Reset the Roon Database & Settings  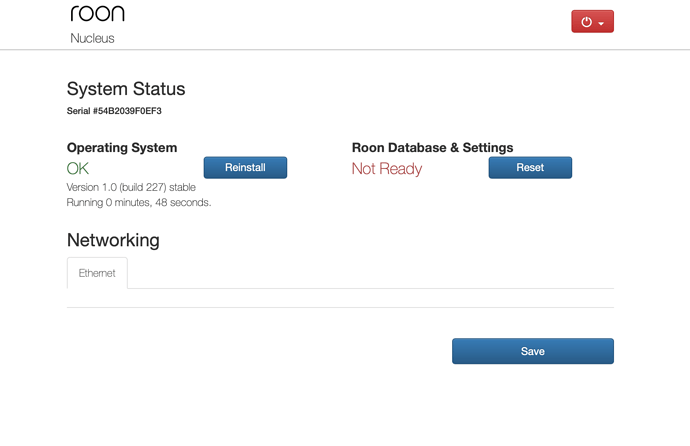pyautogui.click(x=530, y=168)
